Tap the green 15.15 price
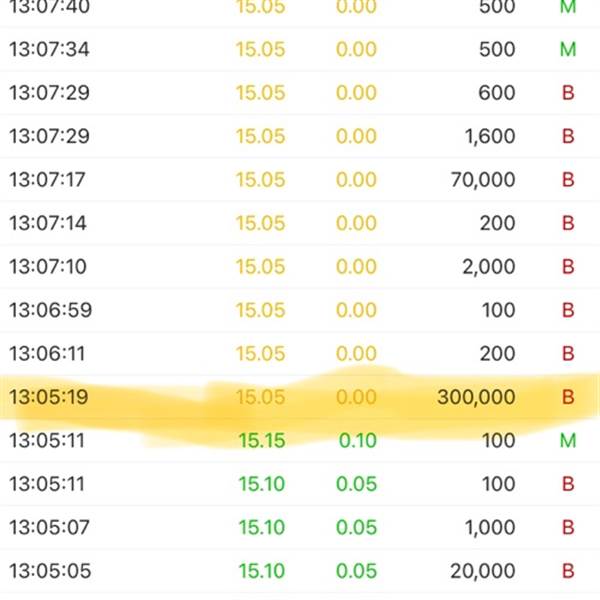Image resolution: width=600 pixels, height=600 pixels. [x=262, y=440]
